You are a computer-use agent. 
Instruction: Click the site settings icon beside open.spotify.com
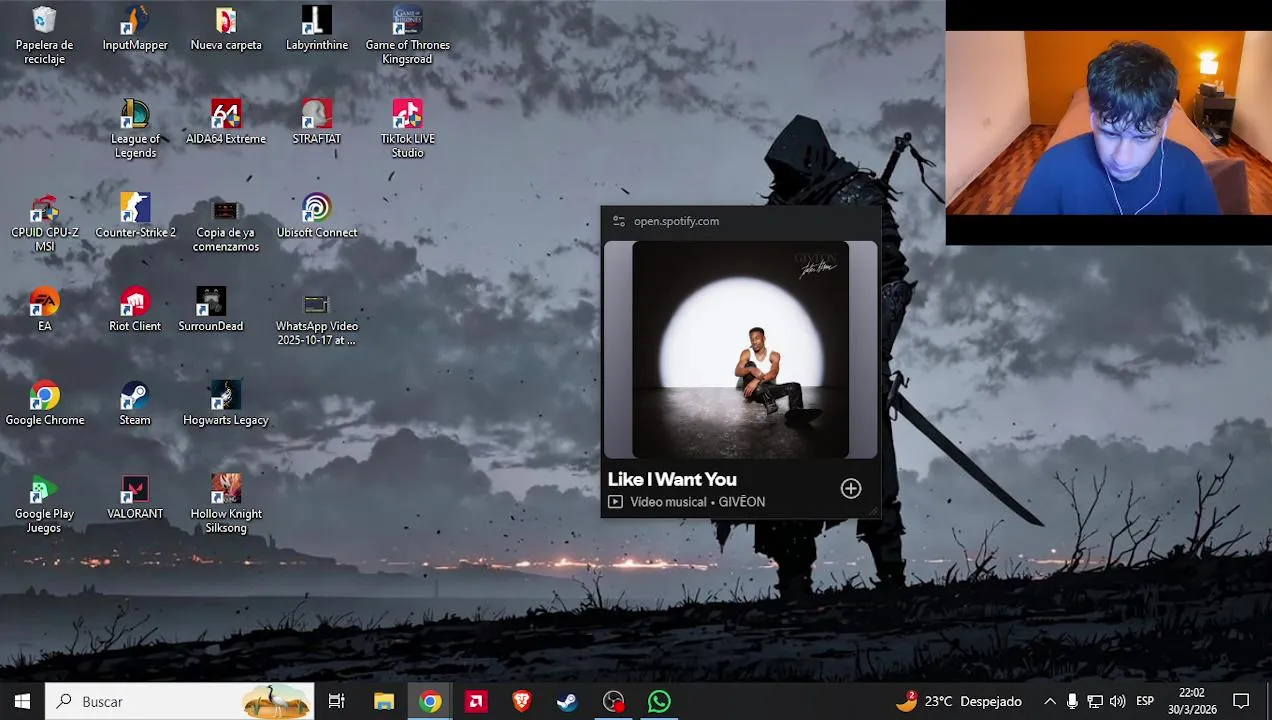coord(619,221)
